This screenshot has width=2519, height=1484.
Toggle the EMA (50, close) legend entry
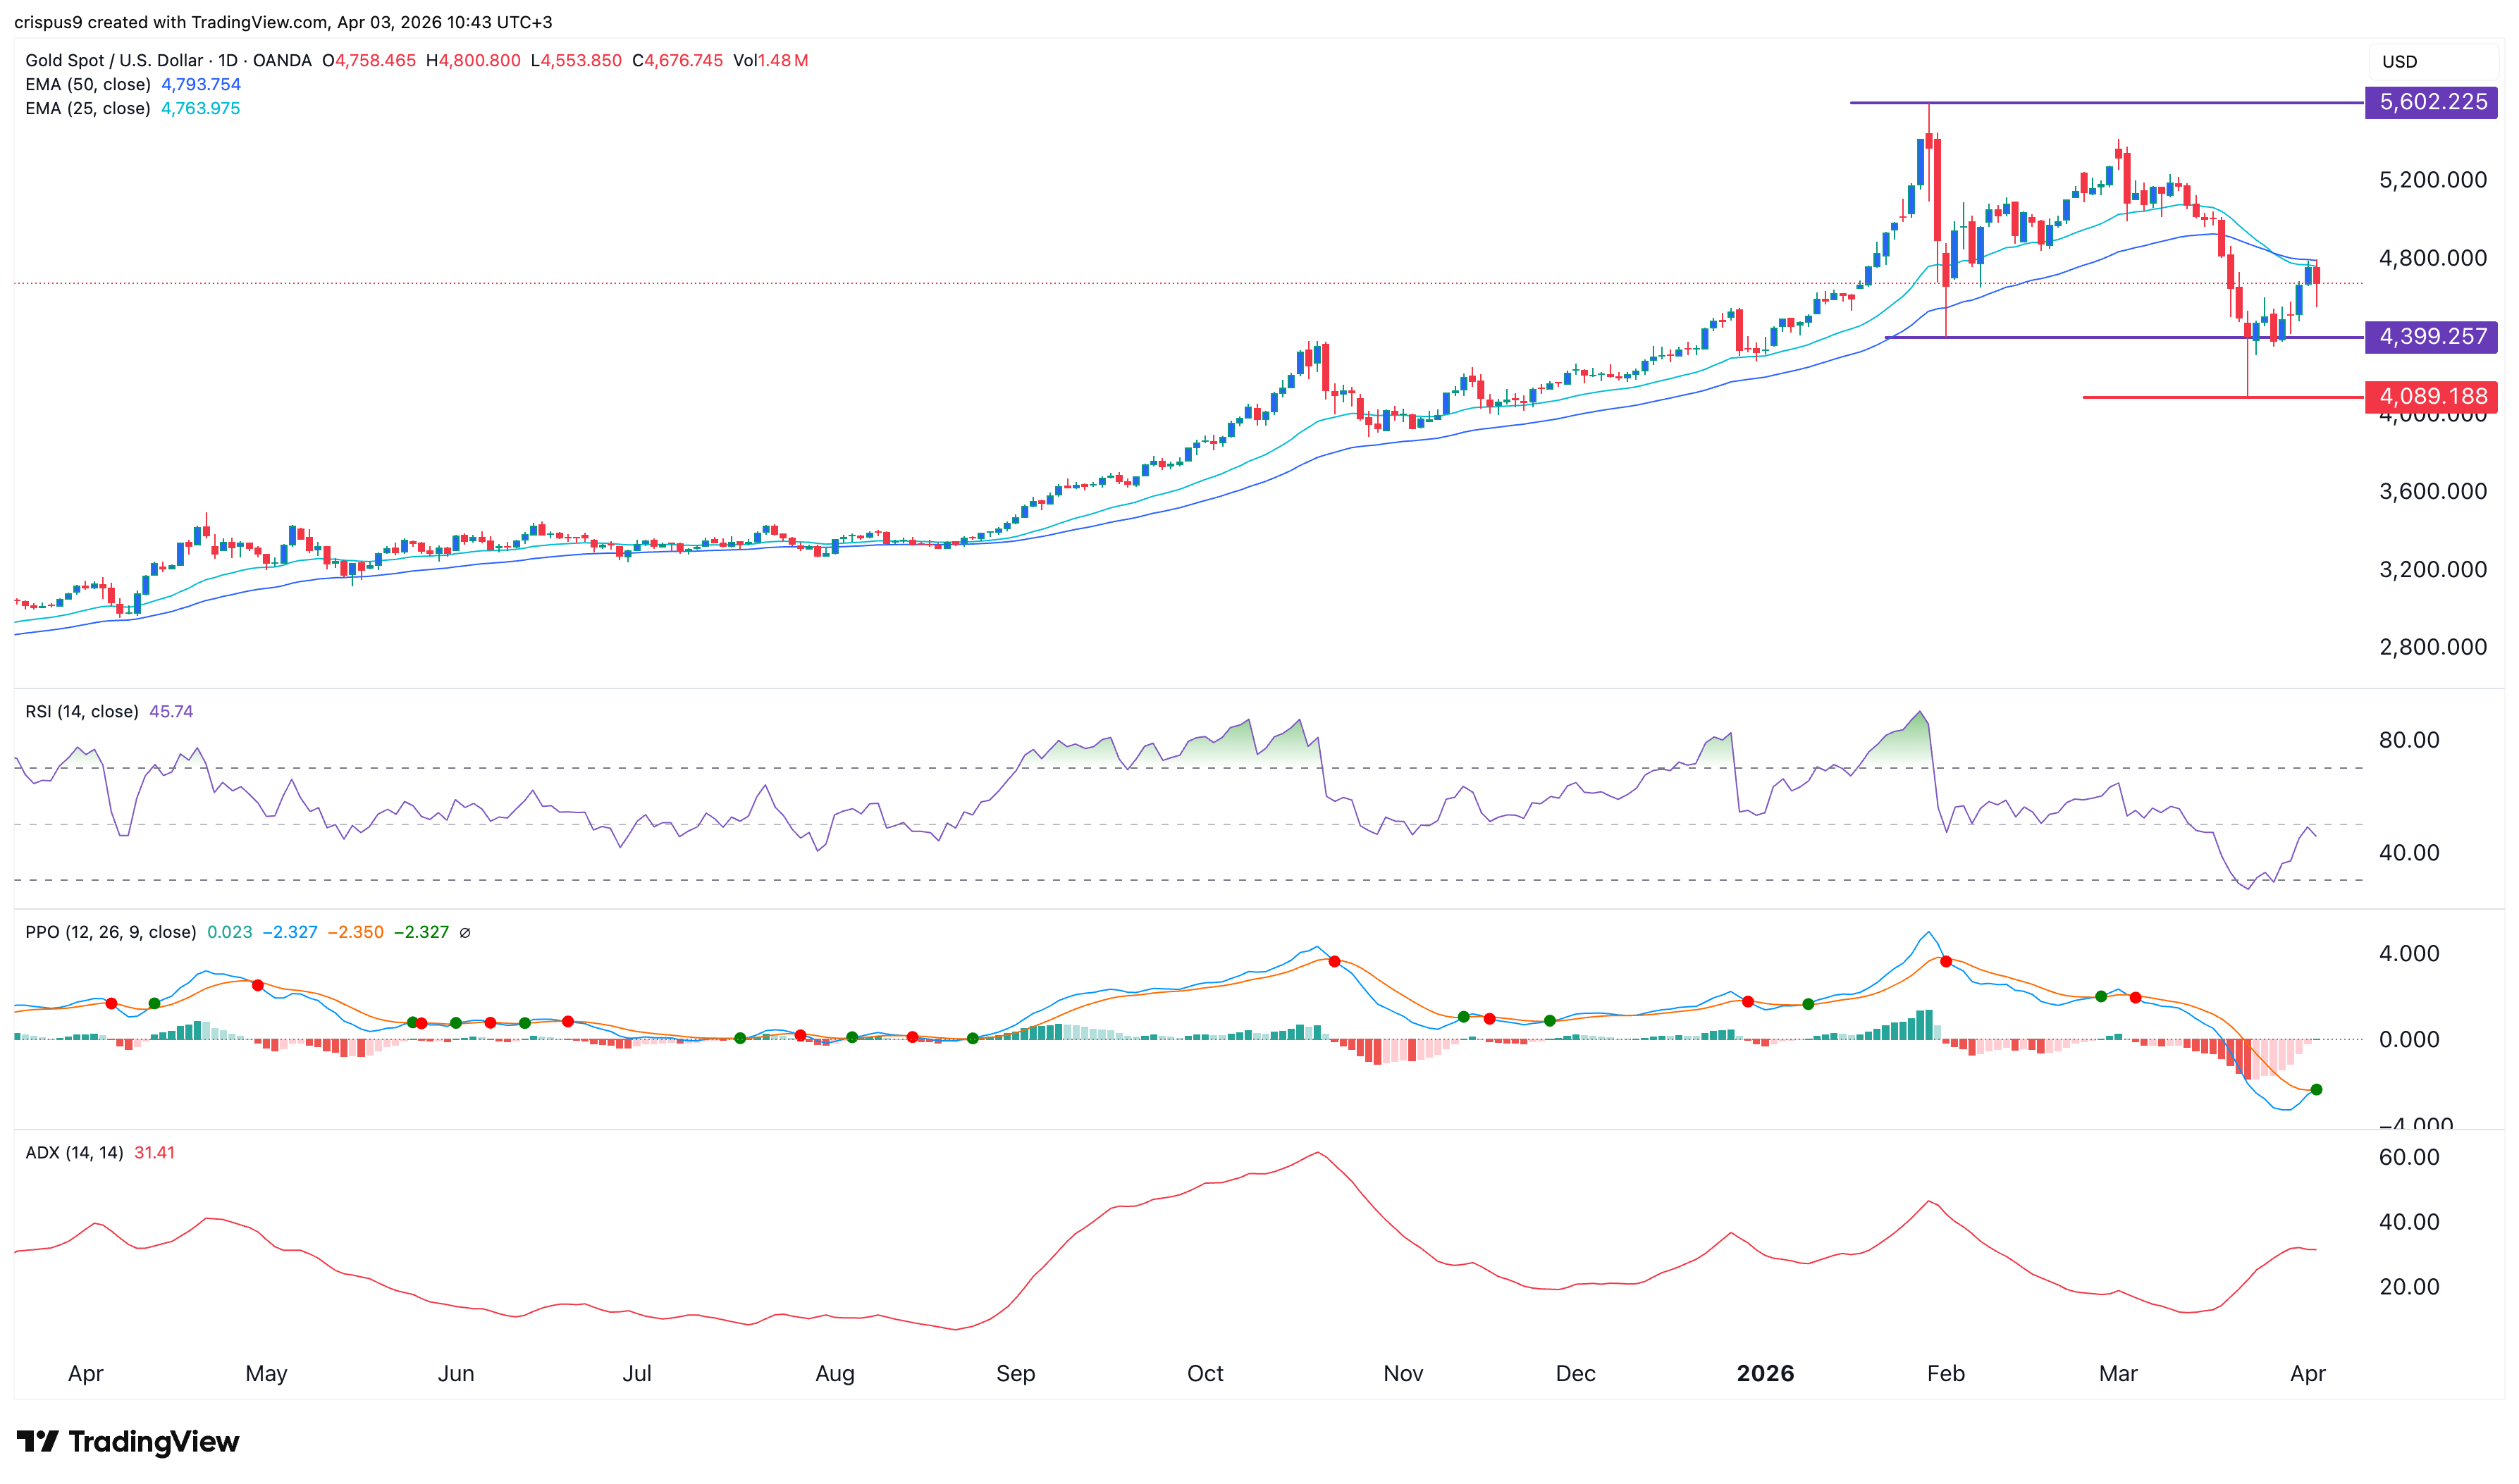(x=88, y=84)
